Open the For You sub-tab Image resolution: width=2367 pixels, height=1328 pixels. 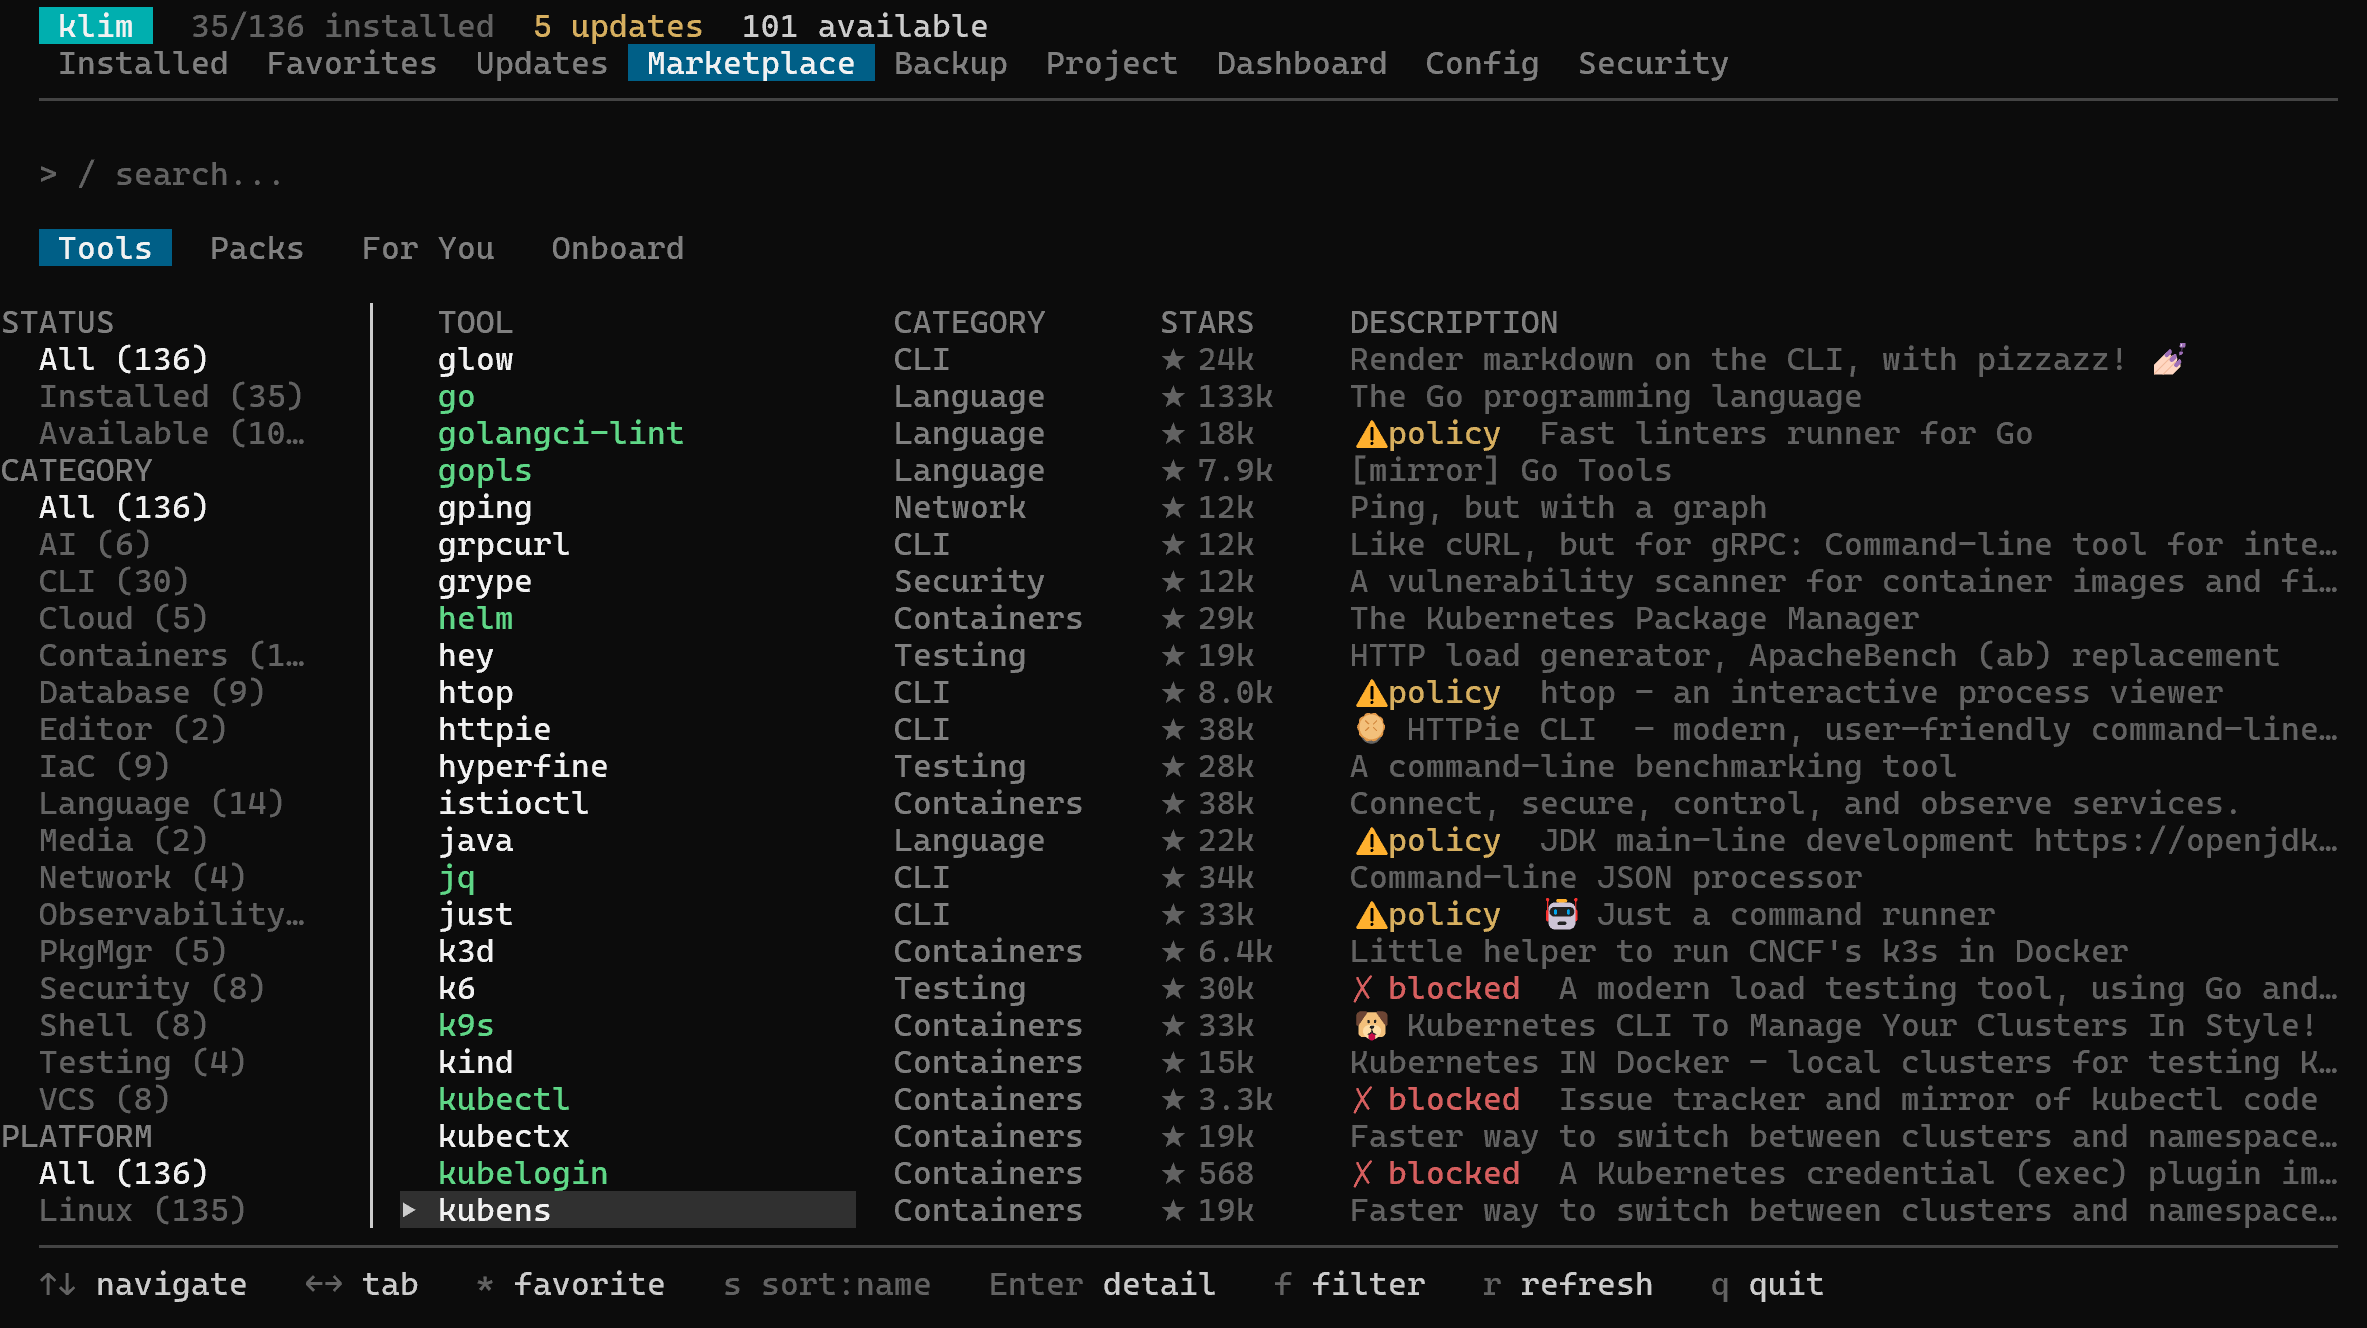point(428,248)
